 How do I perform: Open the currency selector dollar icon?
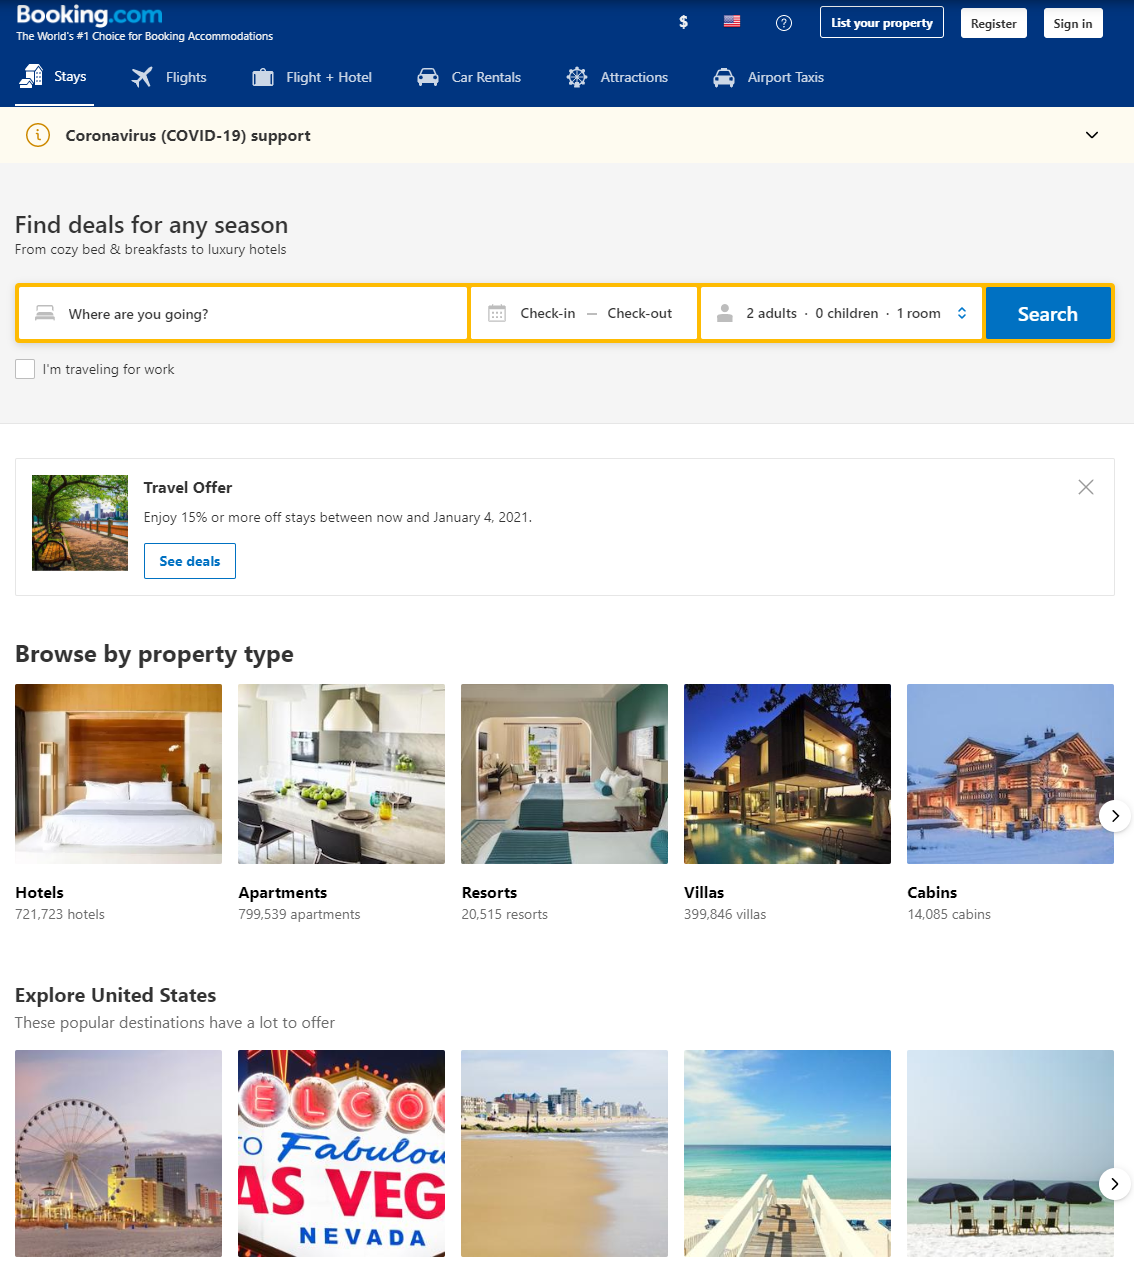pos(683,21)
